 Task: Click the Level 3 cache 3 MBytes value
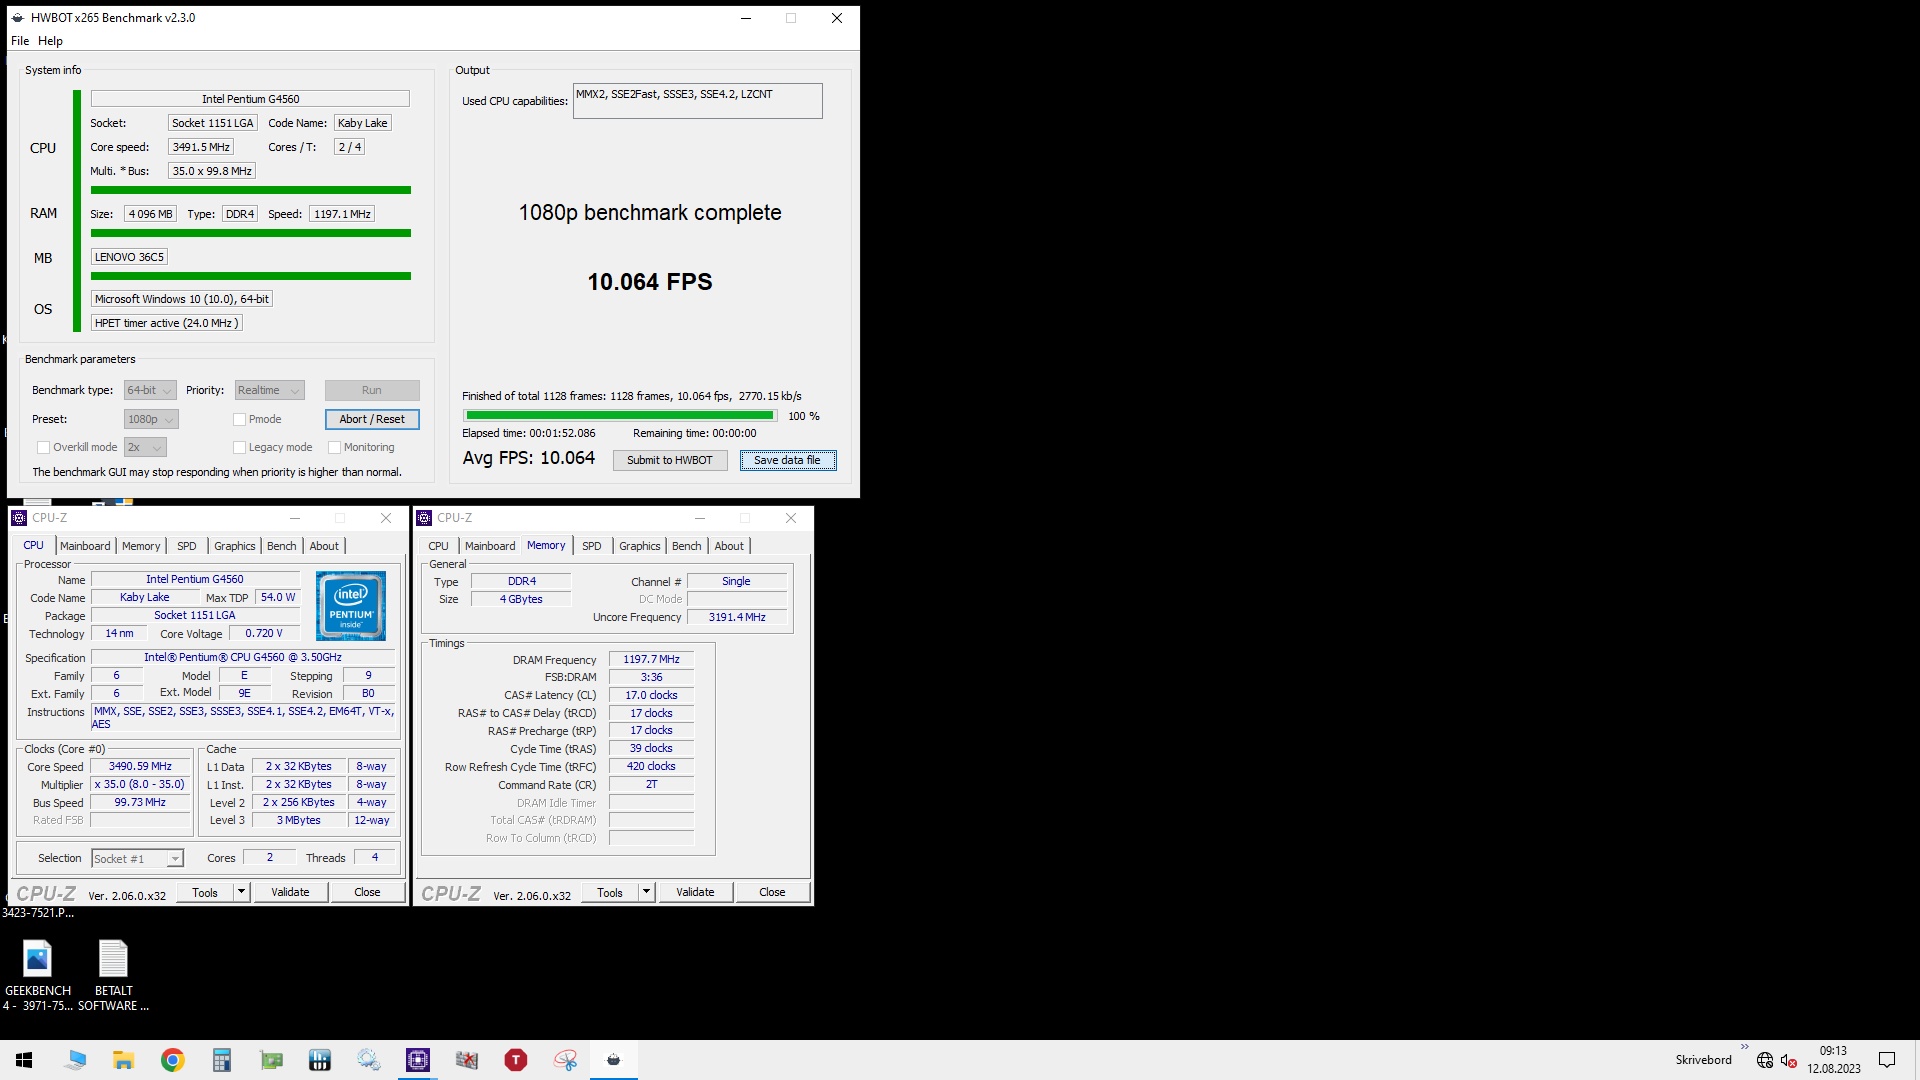pos(299,821)
